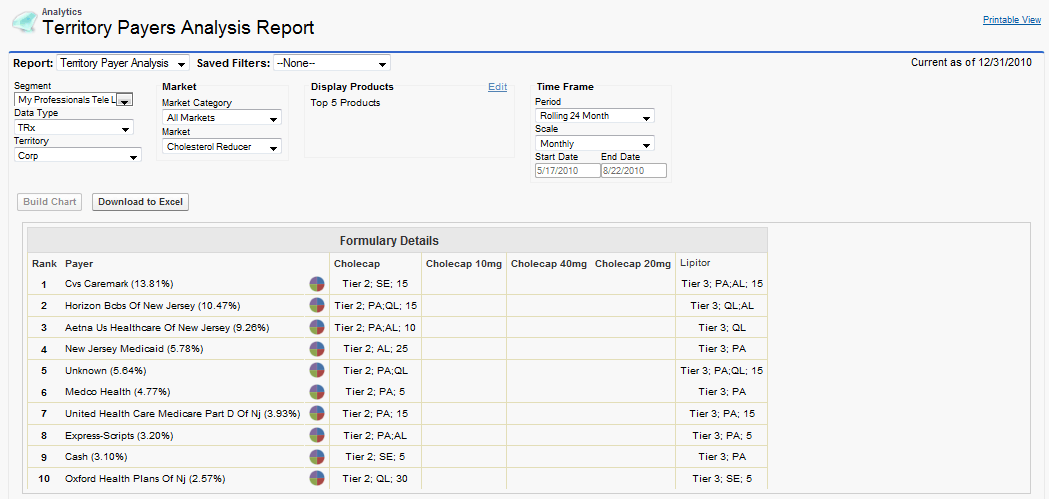
Task: Open pie chart for Oxford Health Plans
Action: pos(317,478)
